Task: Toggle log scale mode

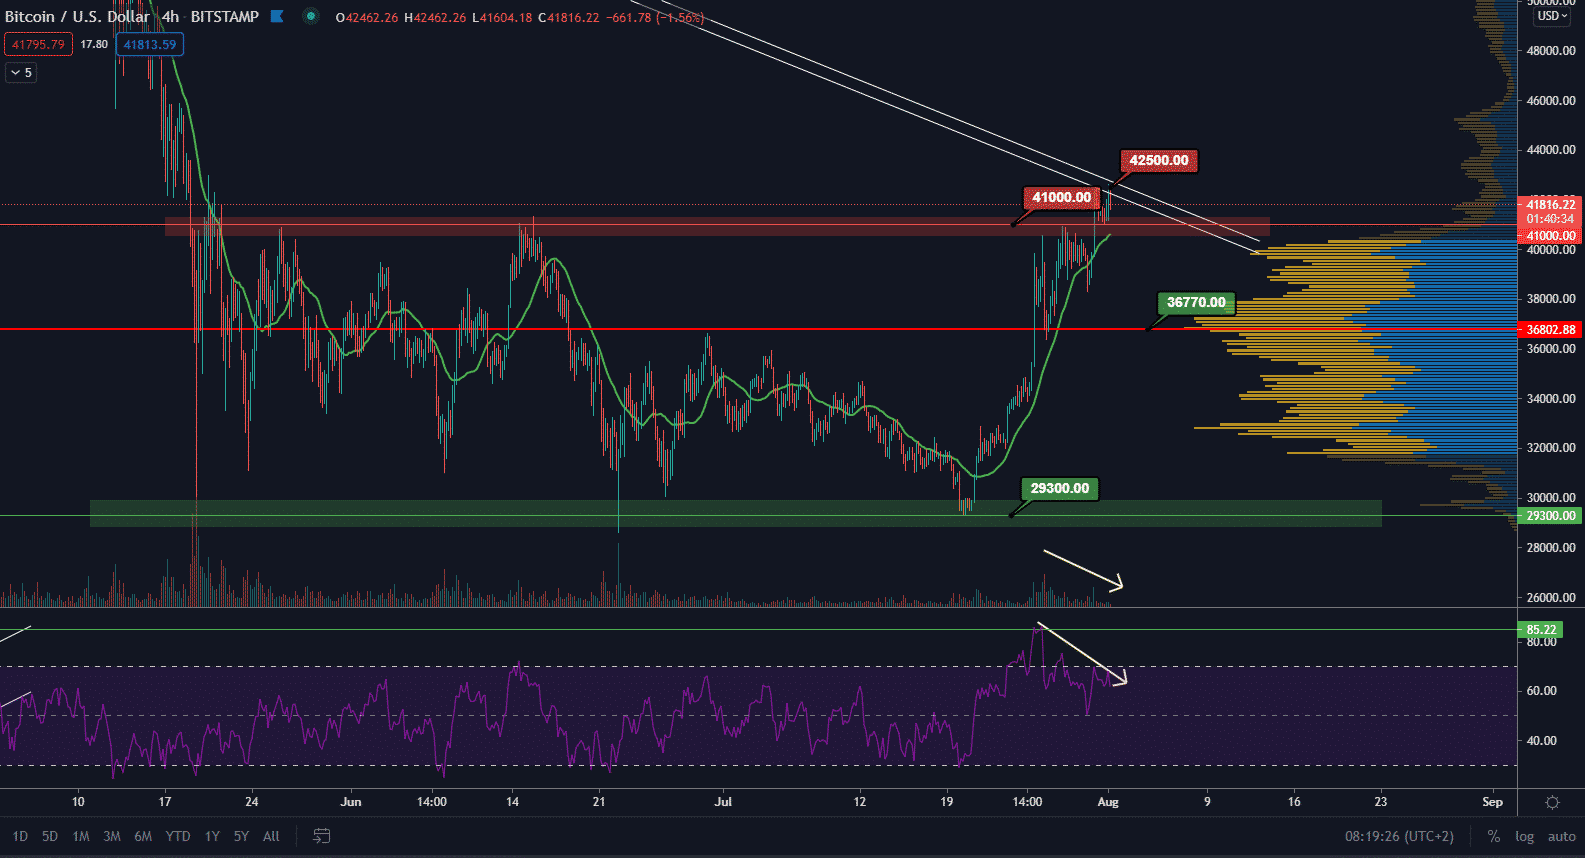Action: [x=1524, y=836]
